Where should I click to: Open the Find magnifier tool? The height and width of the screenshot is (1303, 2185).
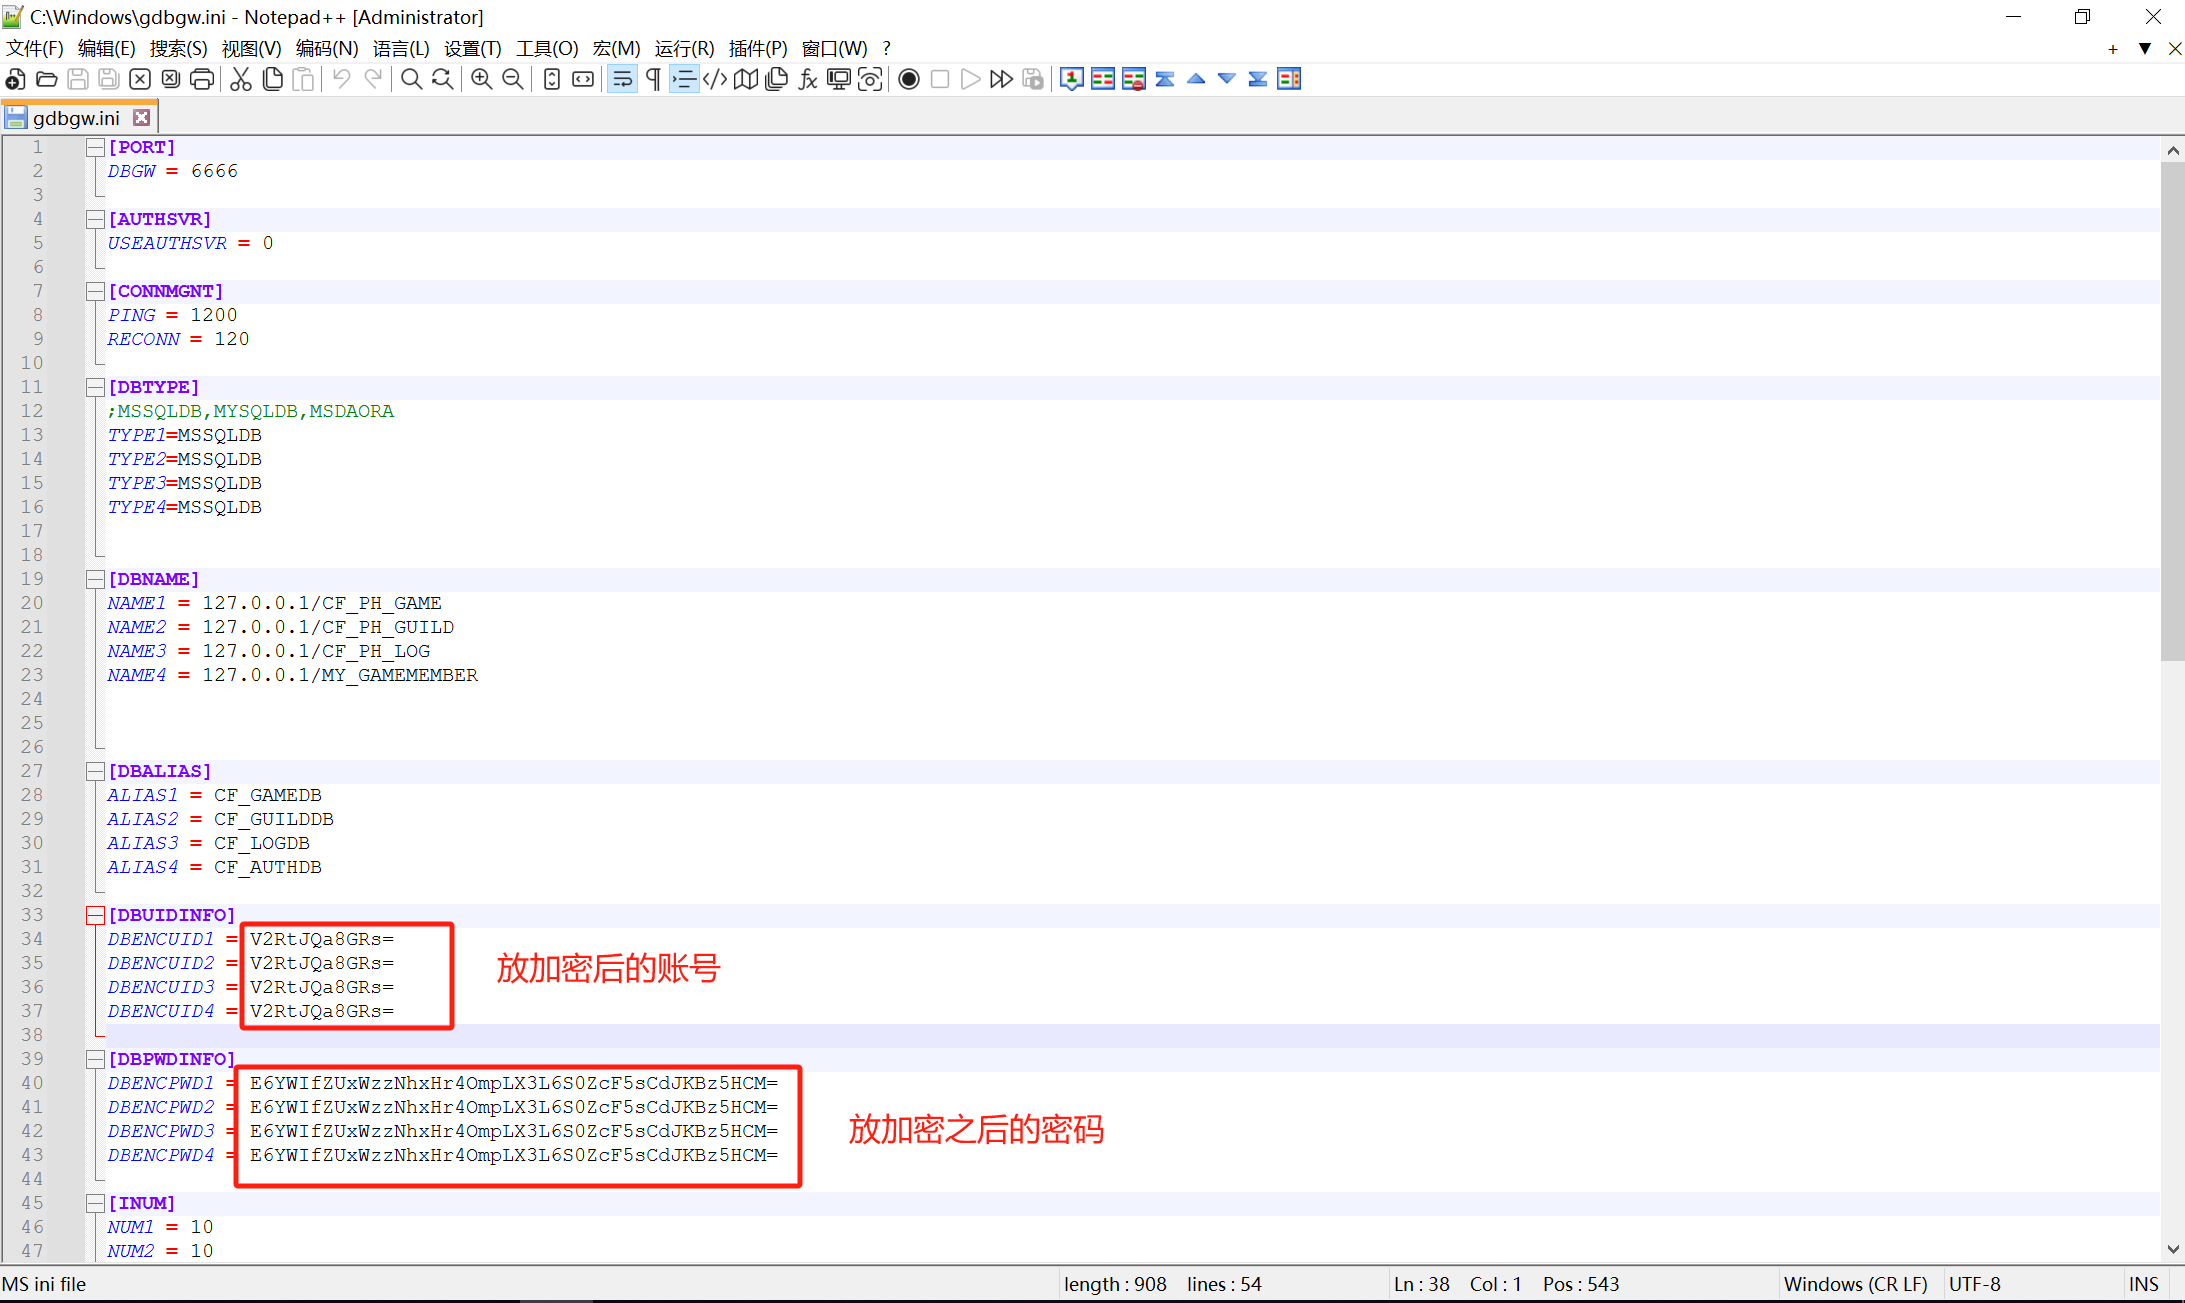[x=410, y=80]
